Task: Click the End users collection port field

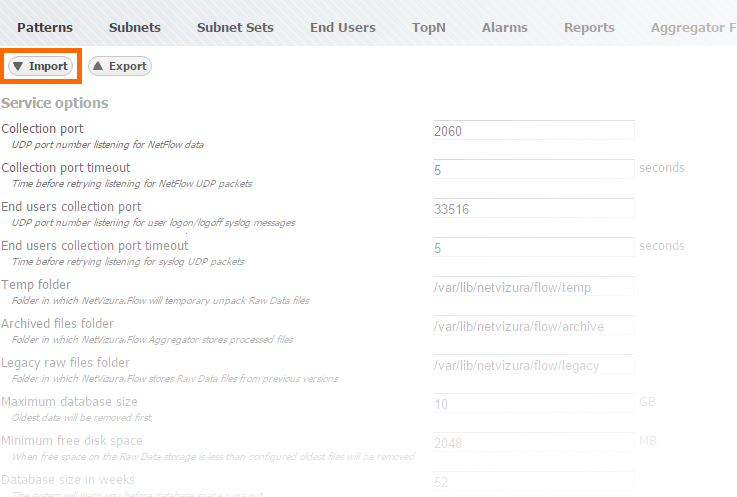Action: [533, 208]
